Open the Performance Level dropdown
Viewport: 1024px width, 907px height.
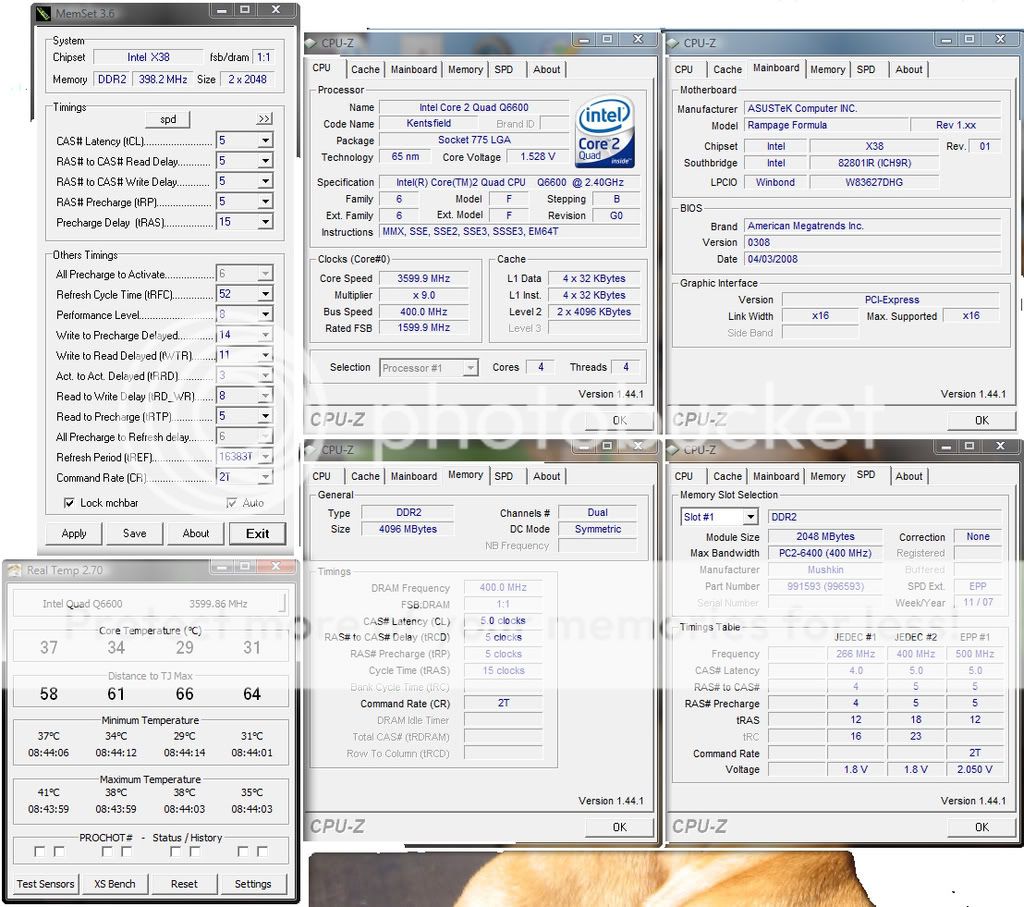[x=265, y=314]
